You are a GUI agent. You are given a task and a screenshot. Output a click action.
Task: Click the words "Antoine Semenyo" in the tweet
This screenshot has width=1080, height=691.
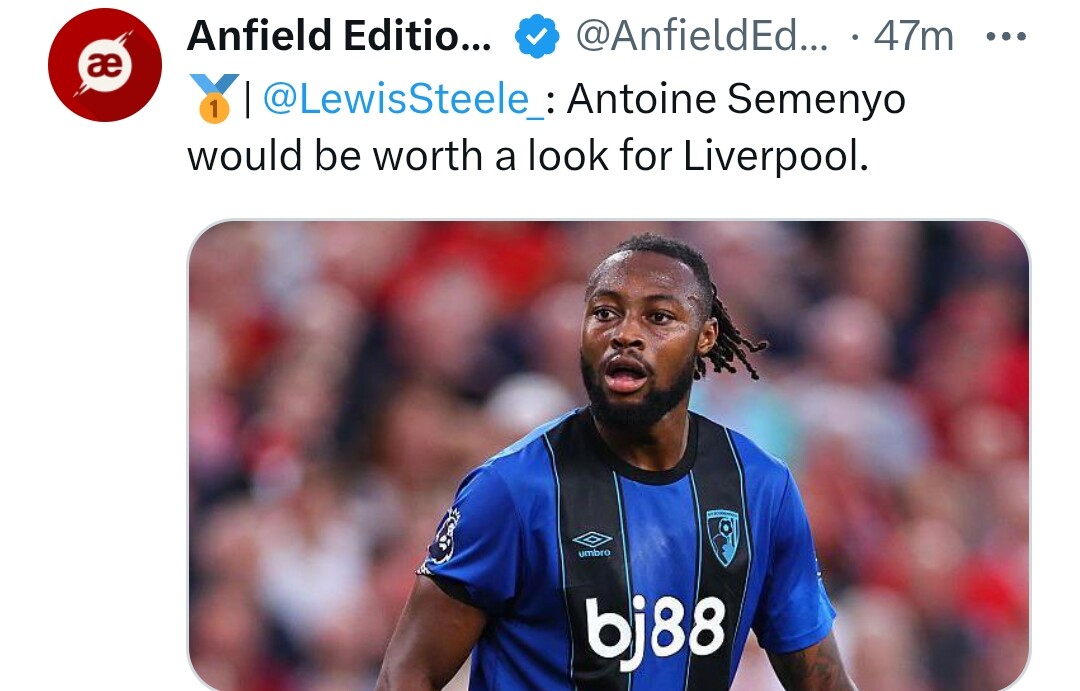tap(736, 99)
